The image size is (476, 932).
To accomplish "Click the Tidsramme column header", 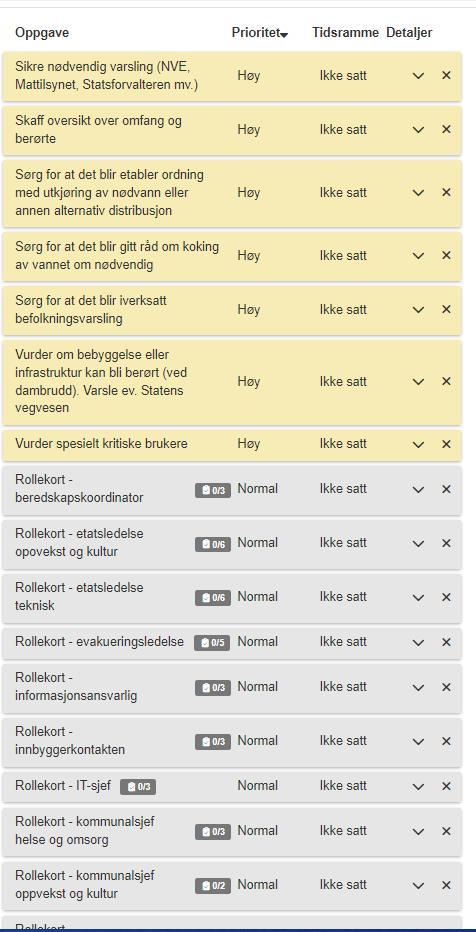I will 345,33.
